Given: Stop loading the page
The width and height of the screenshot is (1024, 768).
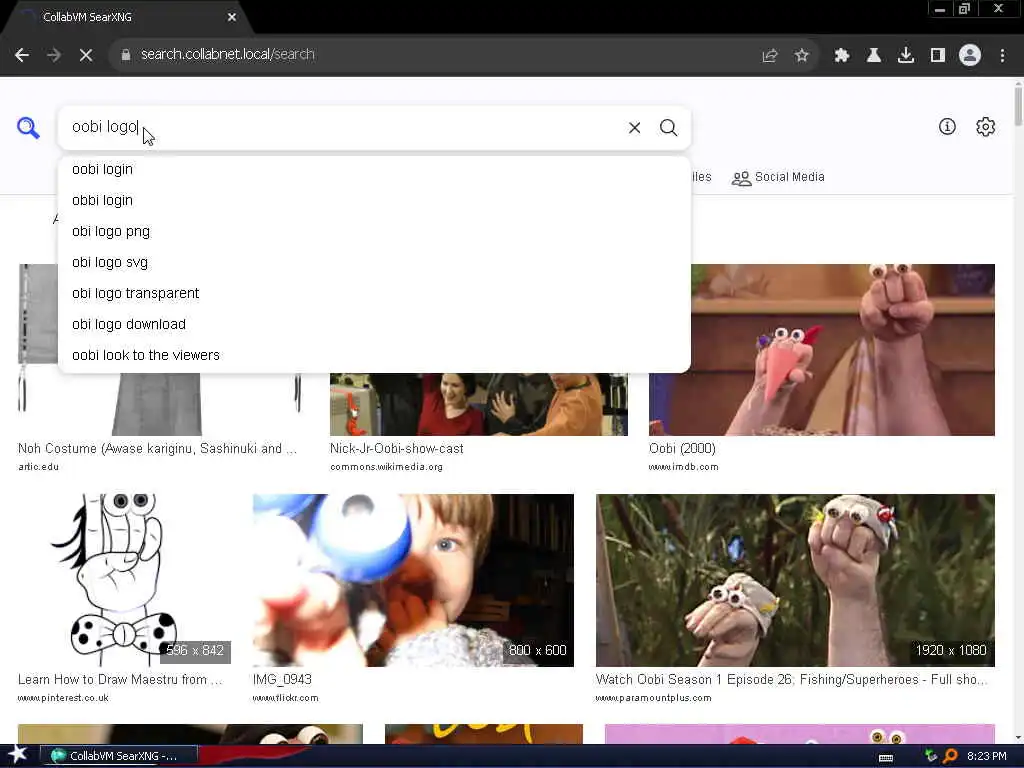Looking at the screenshot, I should point(86,55).
